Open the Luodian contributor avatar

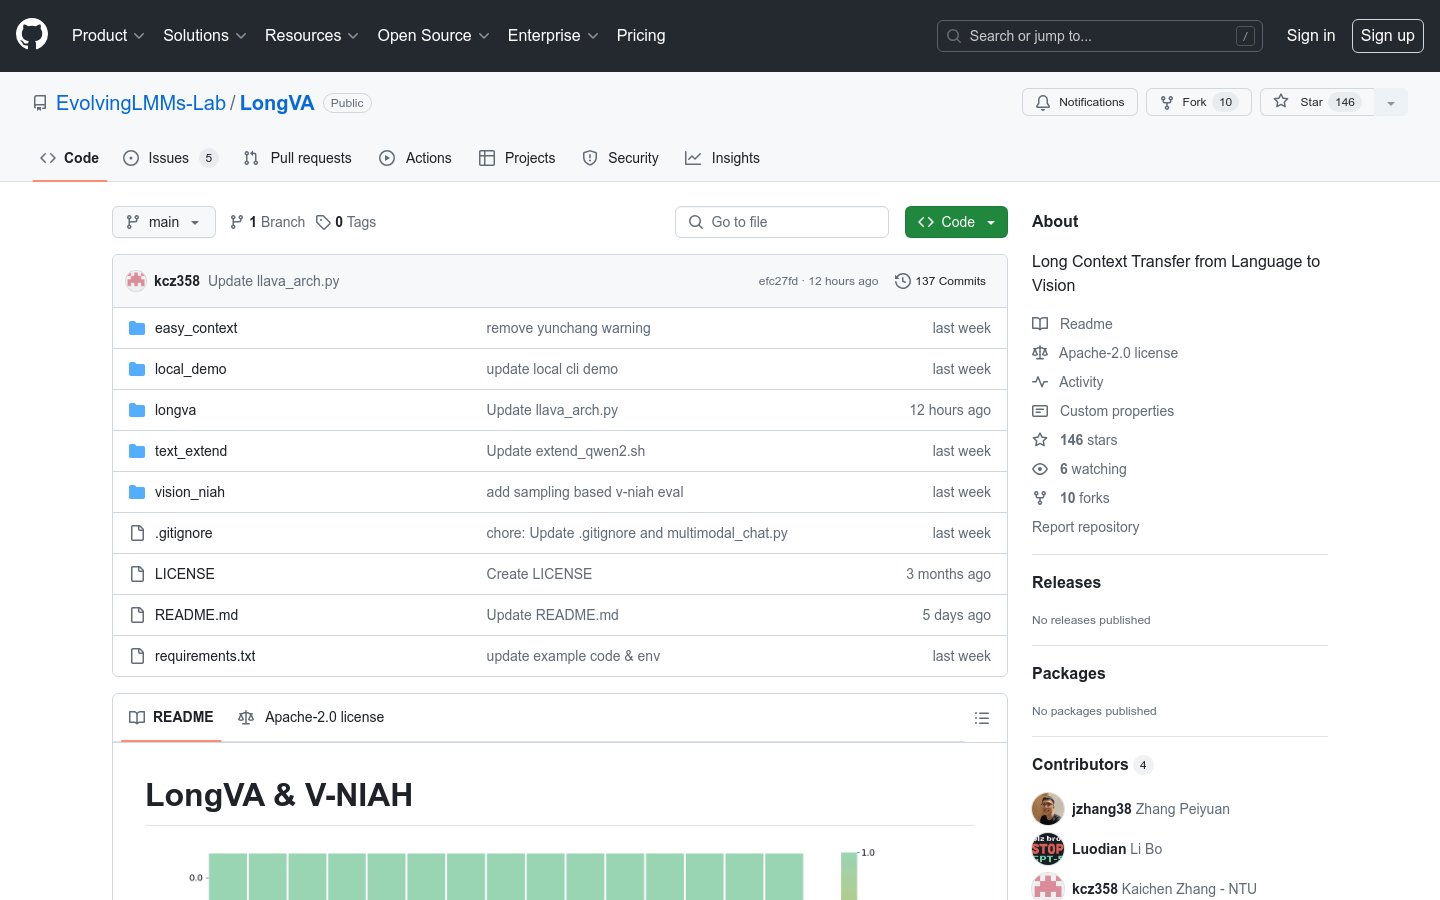tap(1048, 849)
